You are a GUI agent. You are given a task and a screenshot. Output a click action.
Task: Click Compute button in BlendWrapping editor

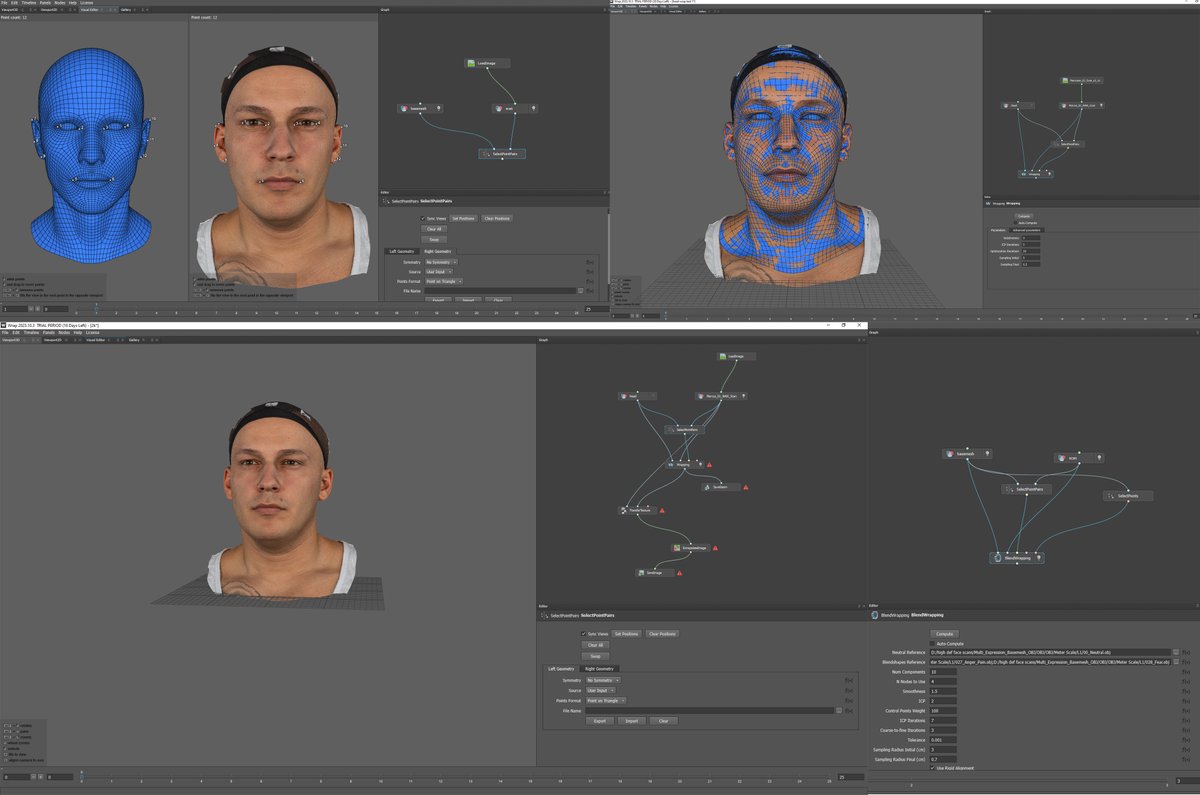coord(944,634)
